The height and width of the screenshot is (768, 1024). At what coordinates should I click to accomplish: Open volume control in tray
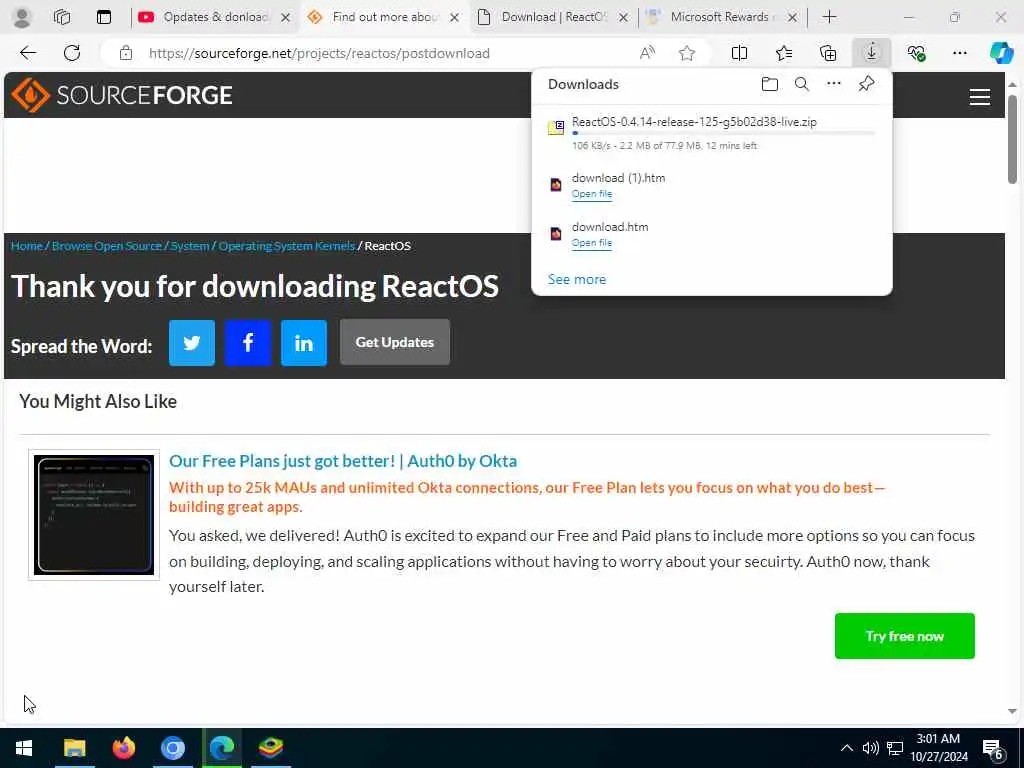[871, 748]
